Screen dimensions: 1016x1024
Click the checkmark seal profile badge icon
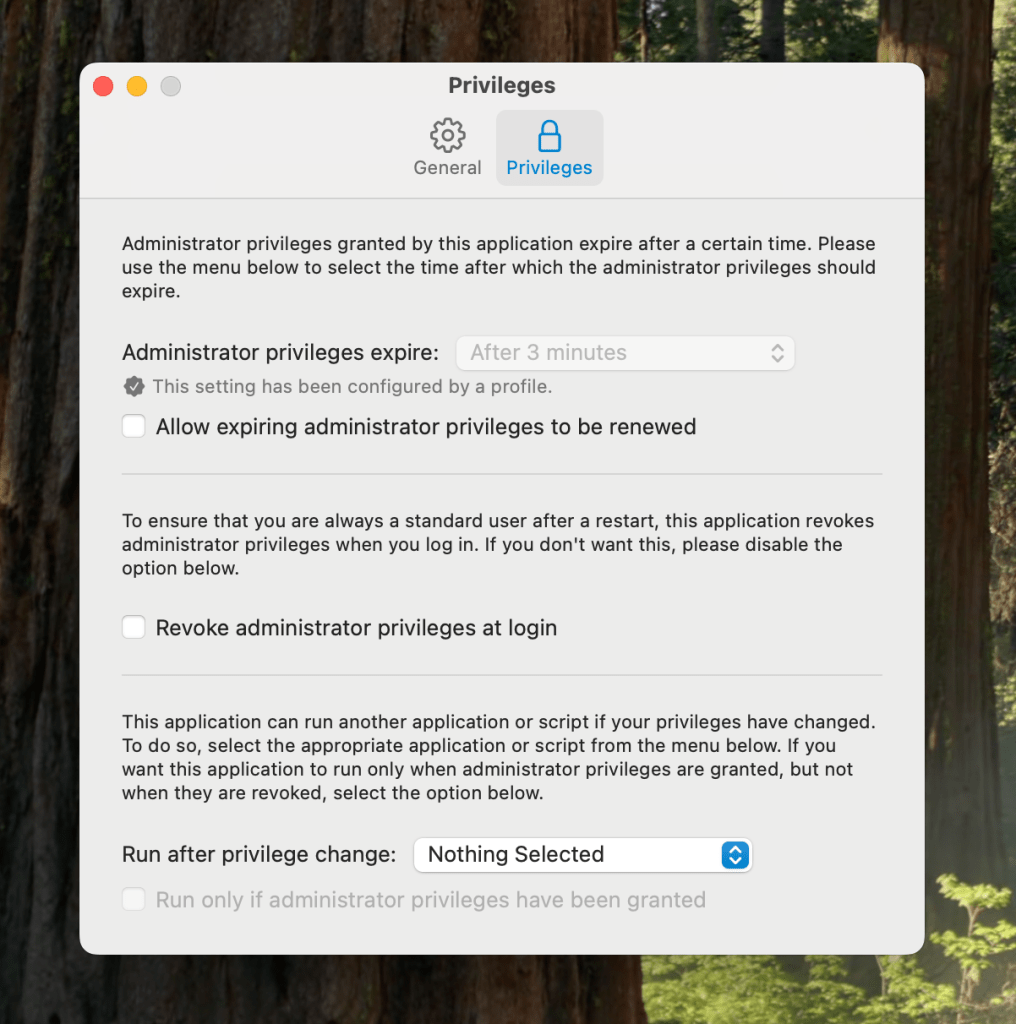click(134, 387)
